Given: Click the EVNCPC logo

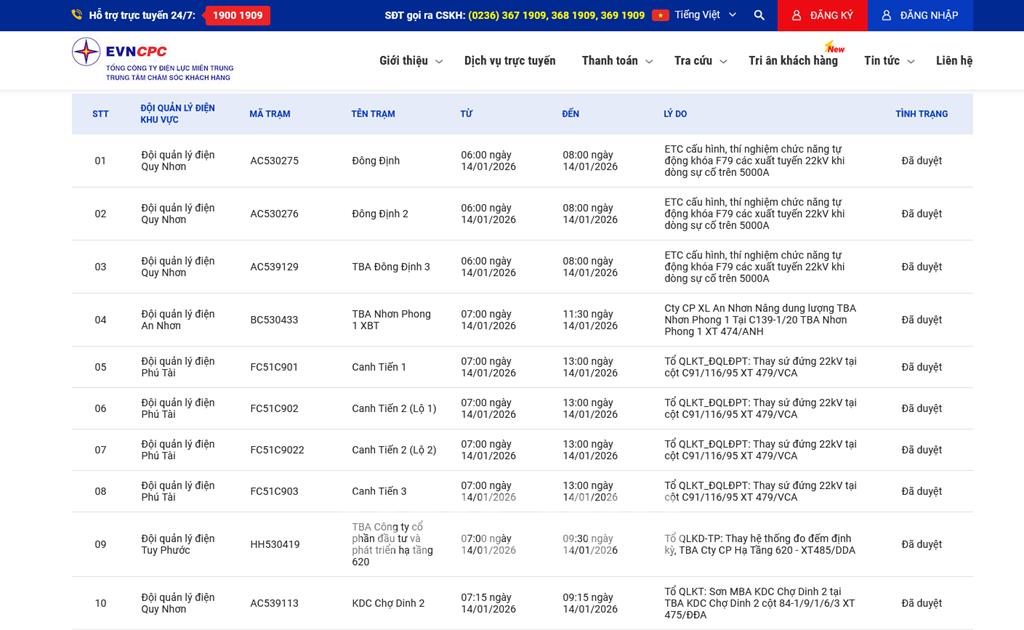Looking at the screenshot, I should click(152, 60).
